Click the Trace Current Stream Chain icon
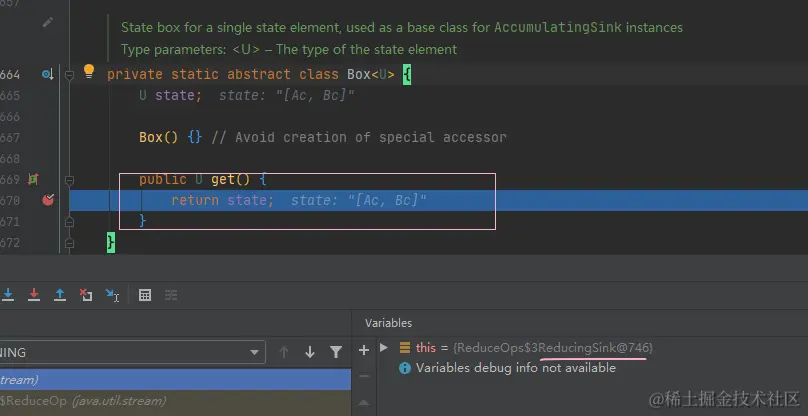Screen dimensions: 808x416 point(171,295)
